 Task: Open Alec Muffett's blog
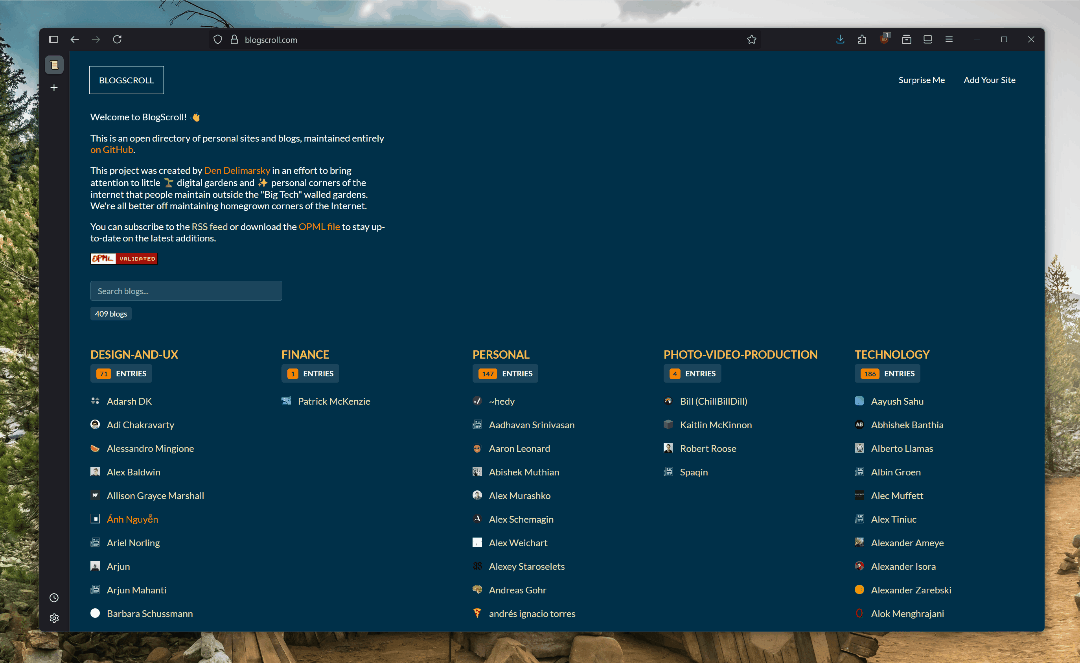pyautogui.click(x=897, y=495)
